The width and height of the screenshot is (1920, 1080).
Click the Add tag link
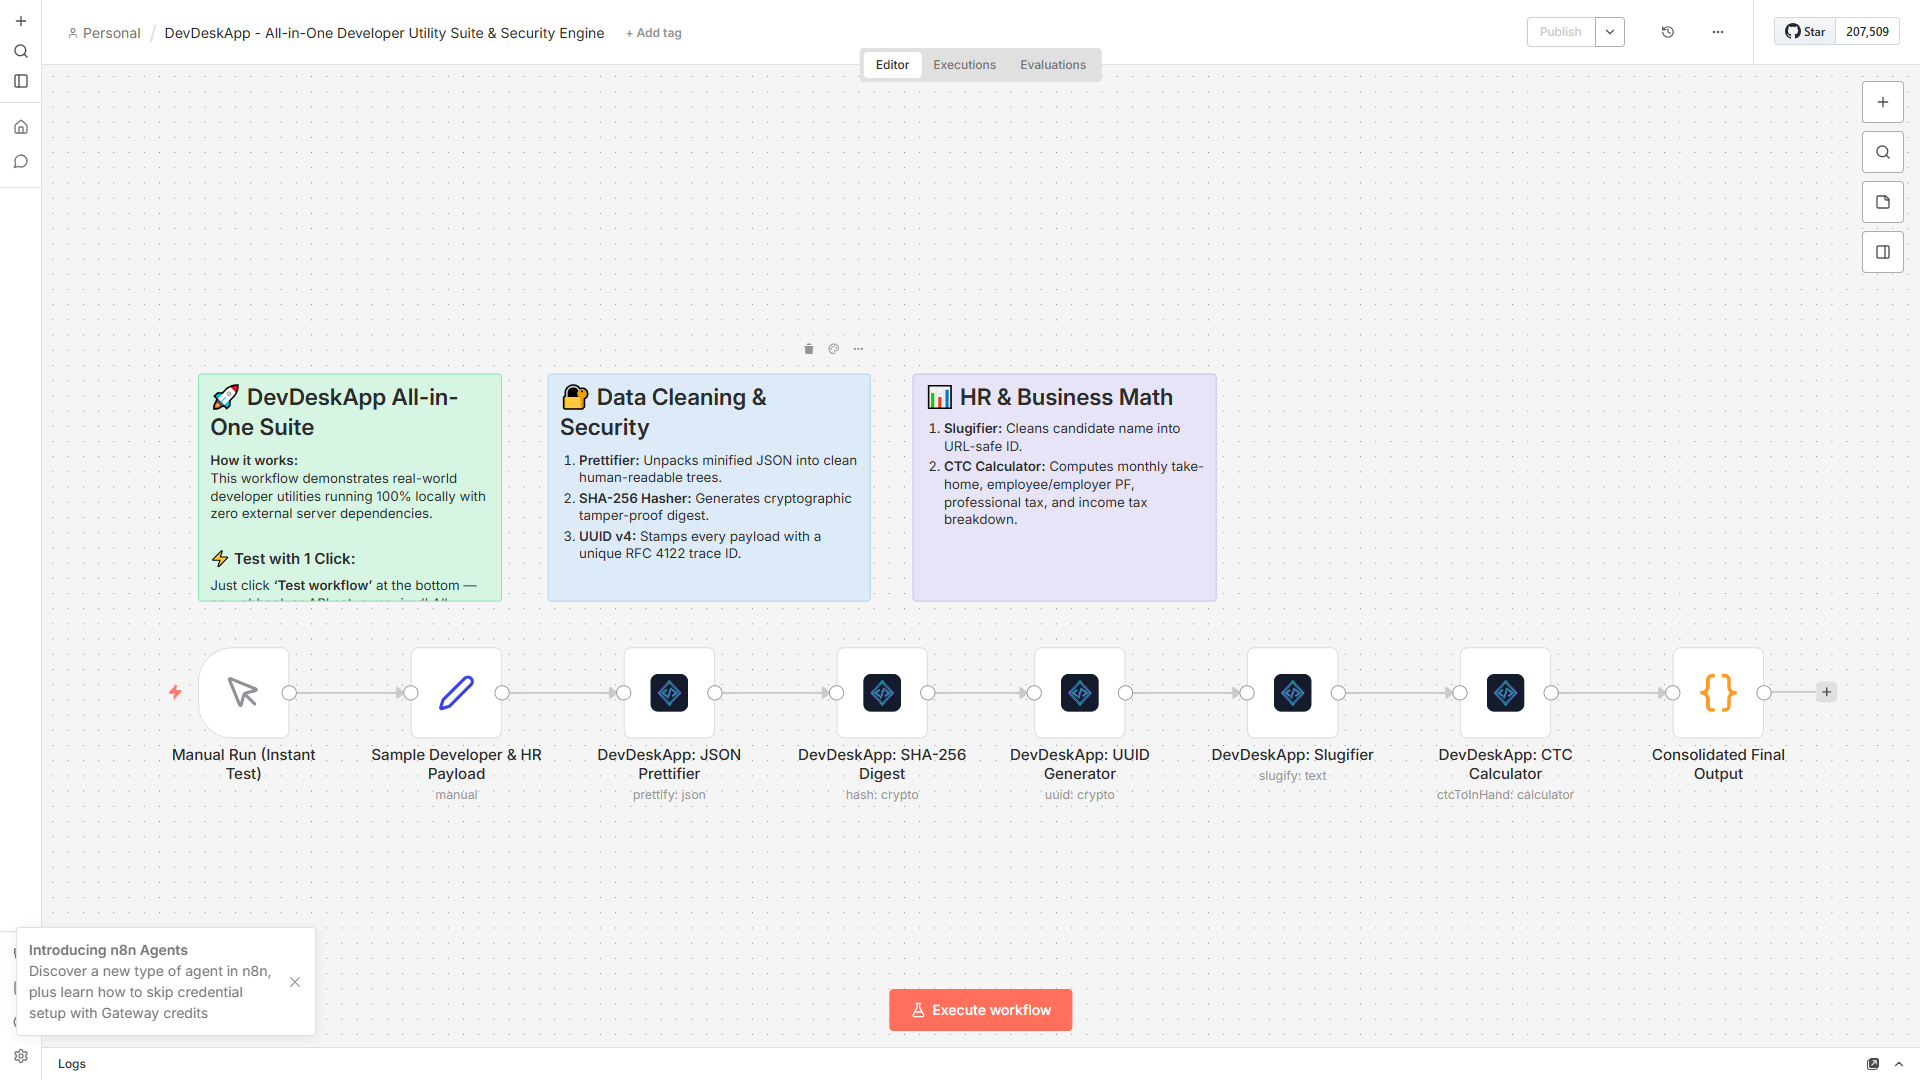654,33
